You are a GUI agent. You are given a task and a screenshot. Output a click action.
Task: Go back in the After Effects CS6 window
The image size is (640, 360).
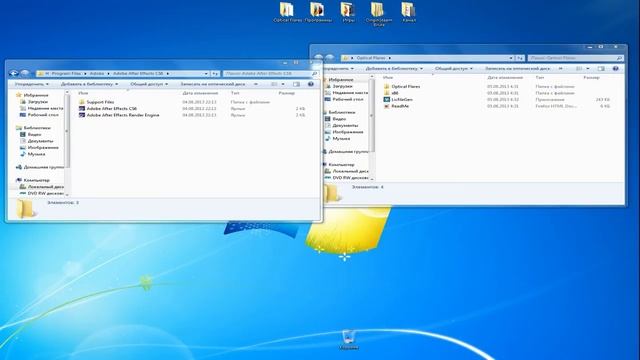click(14, 73)
